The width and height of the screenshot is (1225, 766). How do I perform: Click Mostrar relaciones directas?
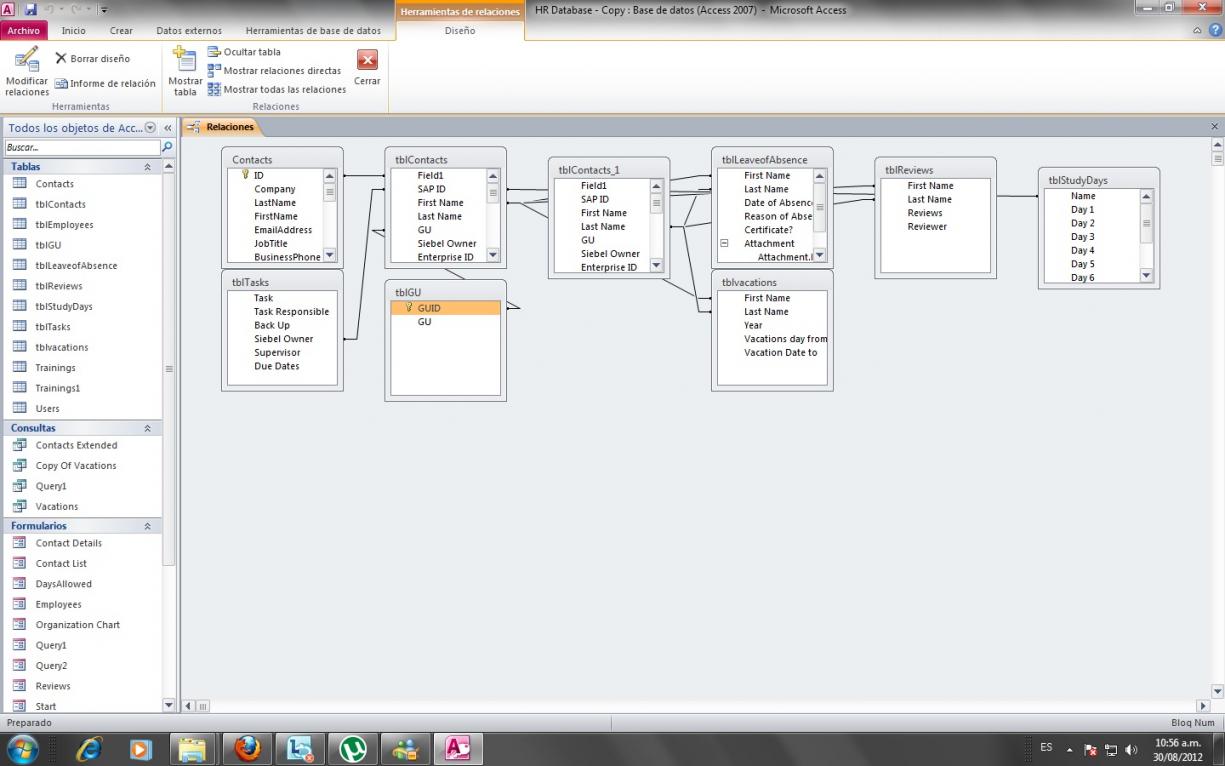pyautogui.click(x=274, y=71)
